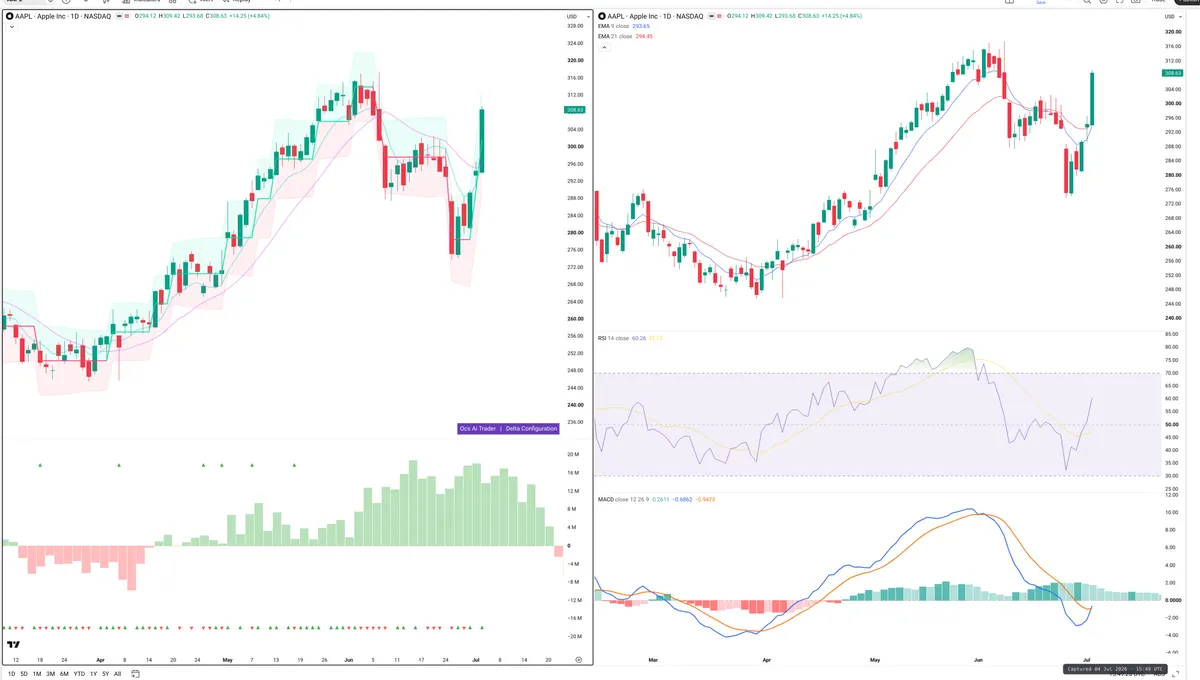Viewport: 1200px width, 680px height.
Task: Click the TradingView logo in left chart
Action: [x=13, y=645]
